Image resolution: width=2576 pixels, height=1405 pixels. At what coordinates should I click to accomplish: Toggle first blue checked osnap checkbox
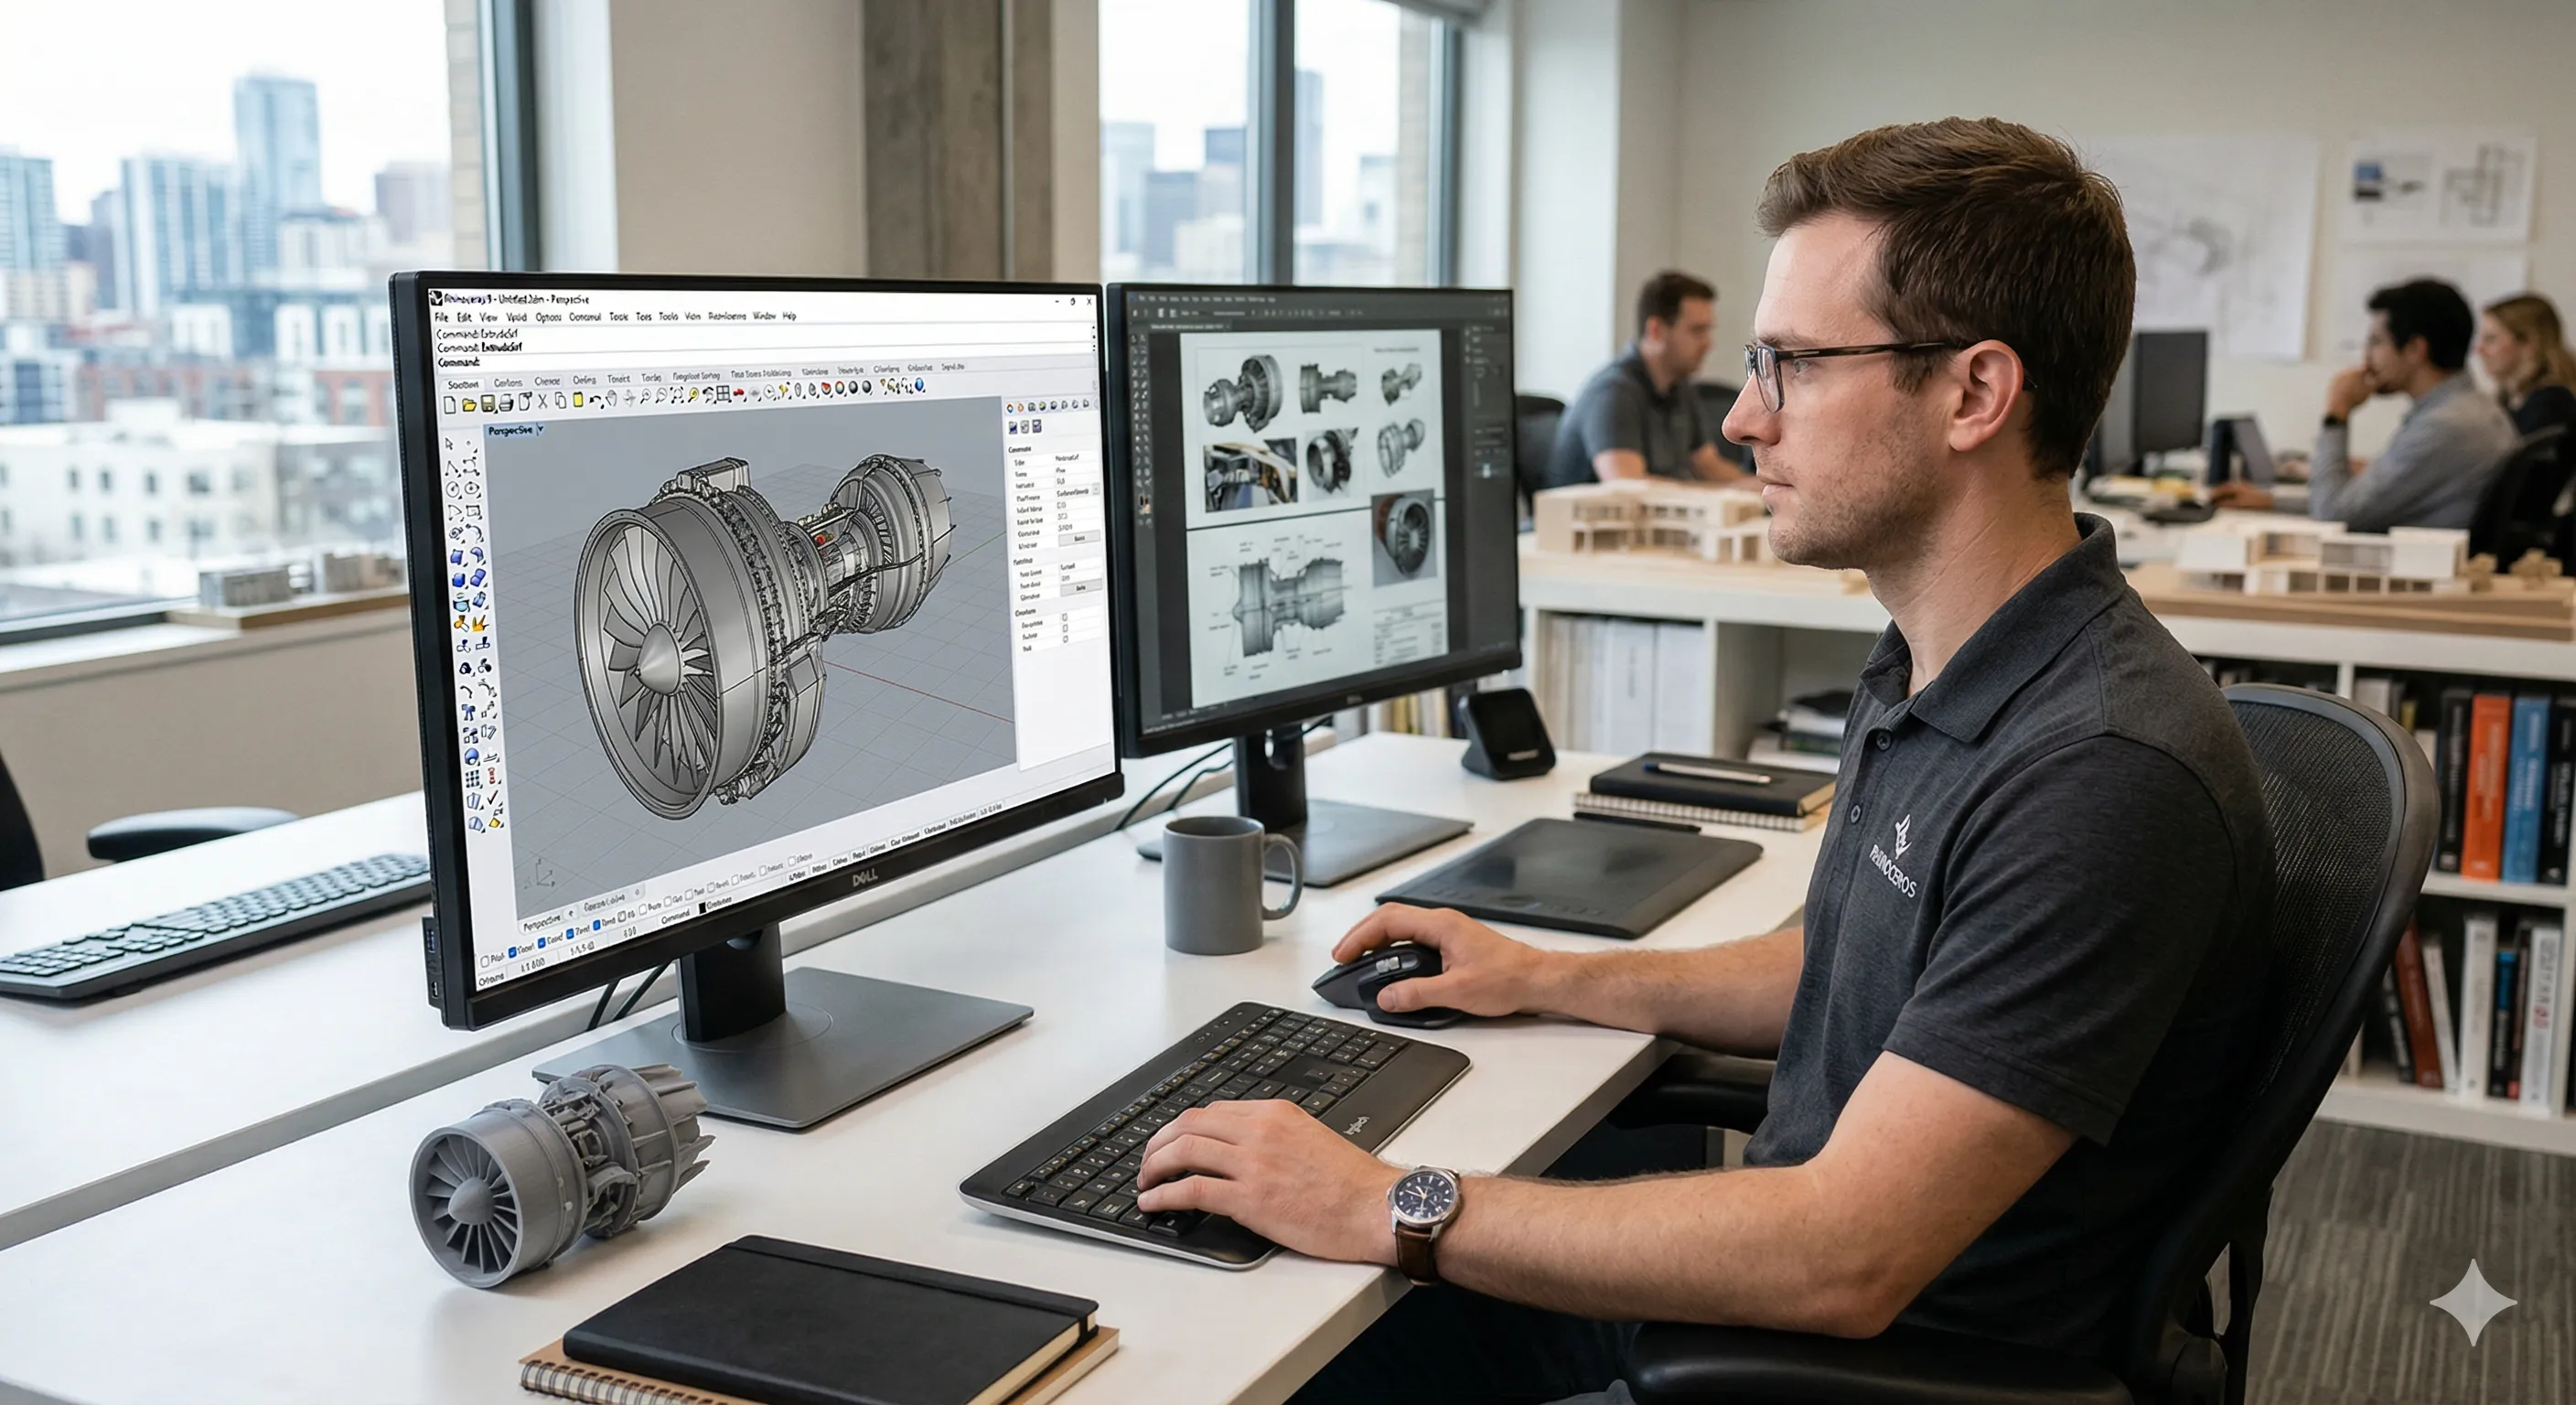tap(513, 952)
